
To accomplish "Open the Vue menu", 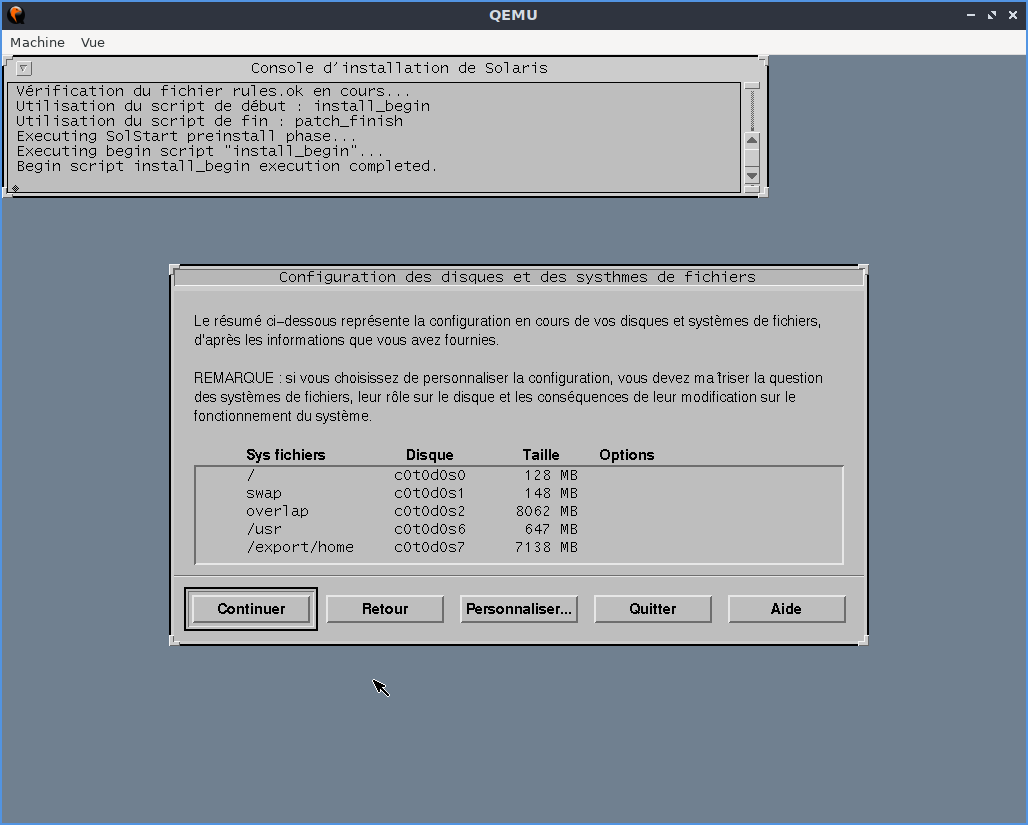I will click(92, 43).
